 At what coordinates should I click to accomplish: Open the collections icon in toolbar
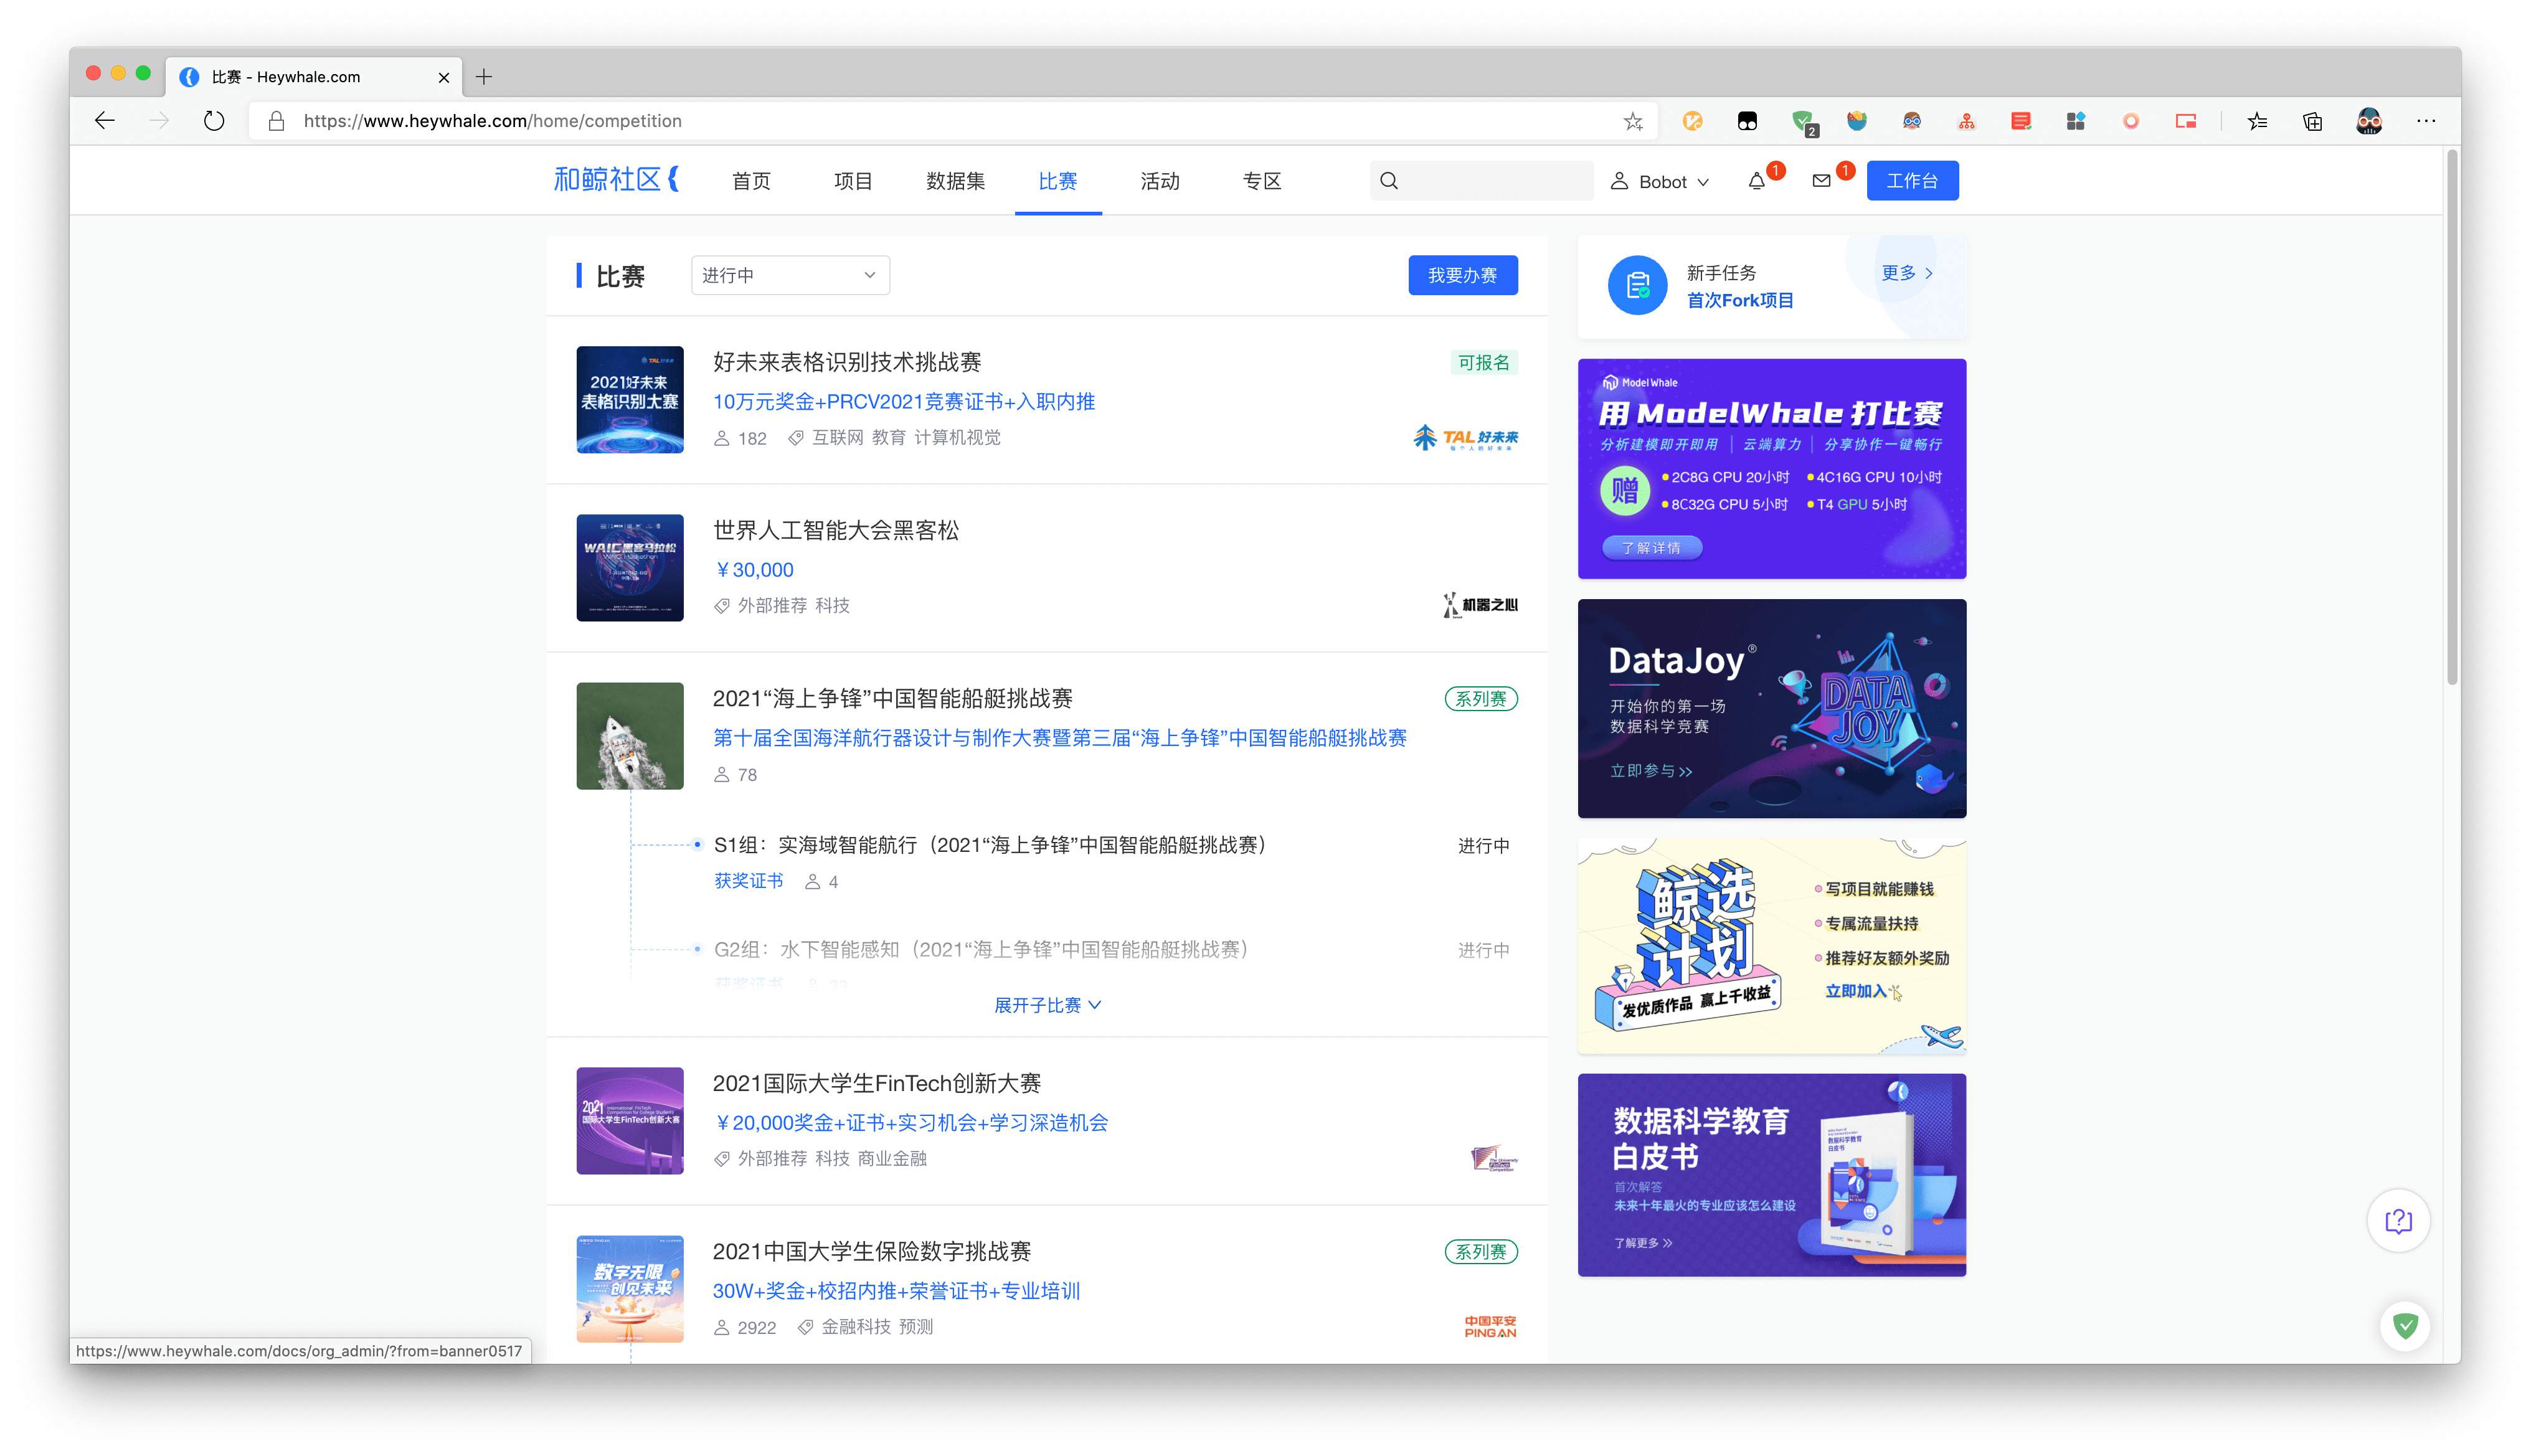tap(2312, 121)
